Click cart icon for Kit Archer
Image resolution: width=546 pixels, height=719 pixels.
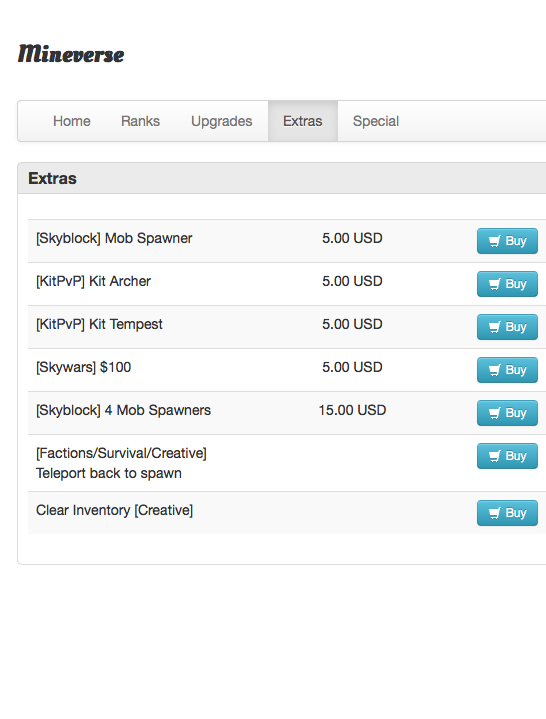494,284
